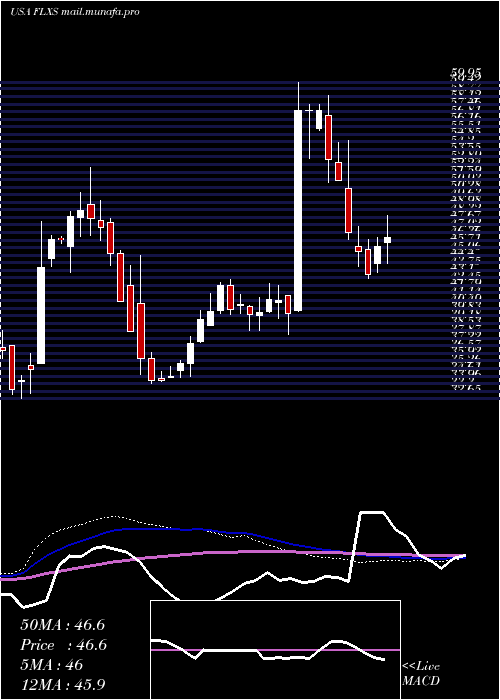This screenshot has height=700, width=500.
Task: Click the 'Price : 46.6' reading
Action: 64,645
